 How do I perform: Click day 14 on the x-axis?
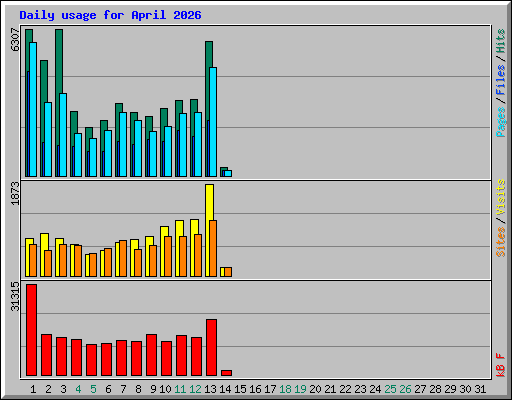225,389
